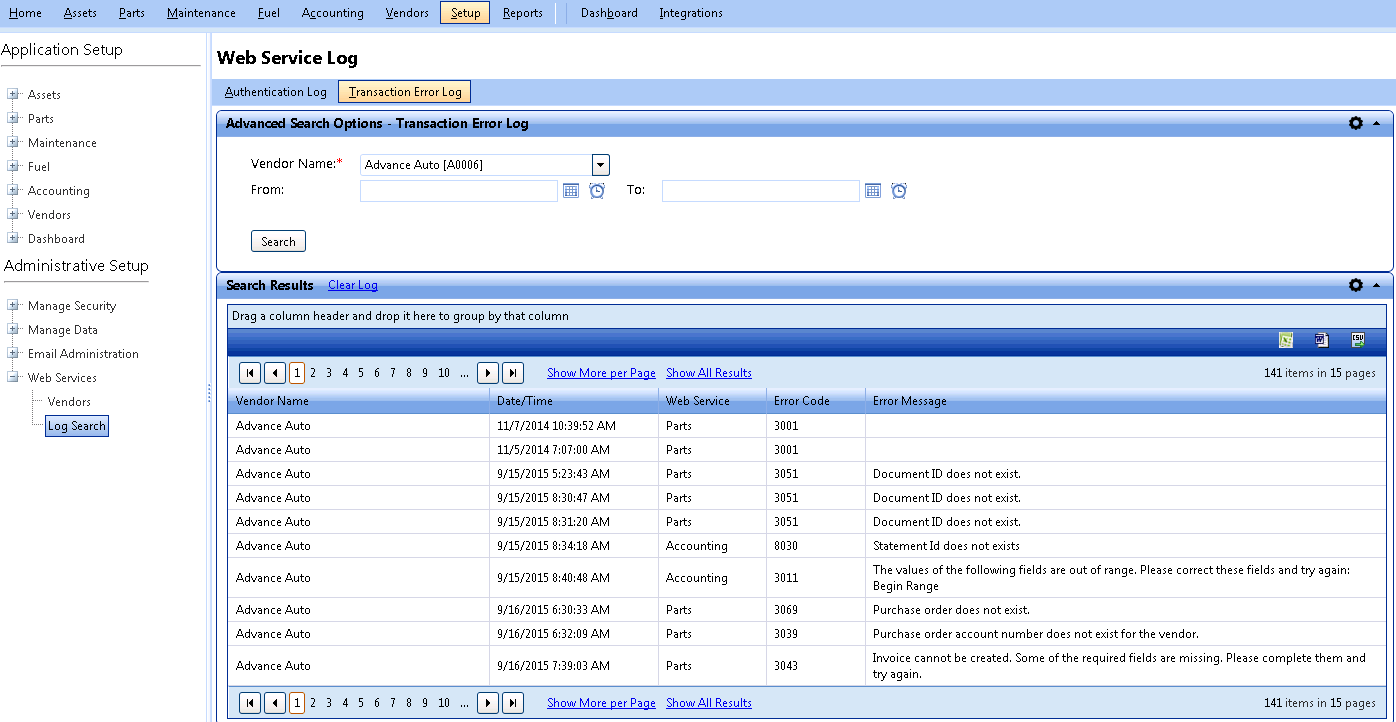1396x722 pixels.
Task: Open the To time picker clock
Action: click(x=899, y=191)
